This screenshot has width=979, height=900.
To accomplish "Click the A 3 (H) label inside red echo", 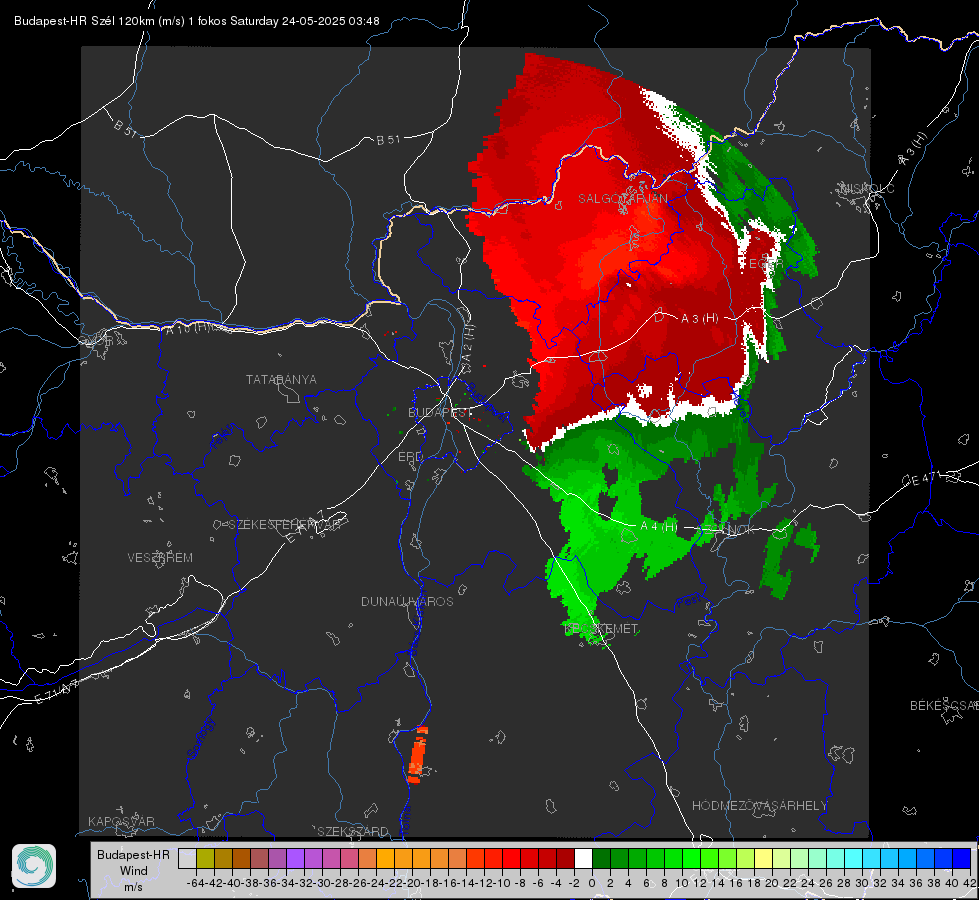I will pyautogui.click(x=699, y=319).
